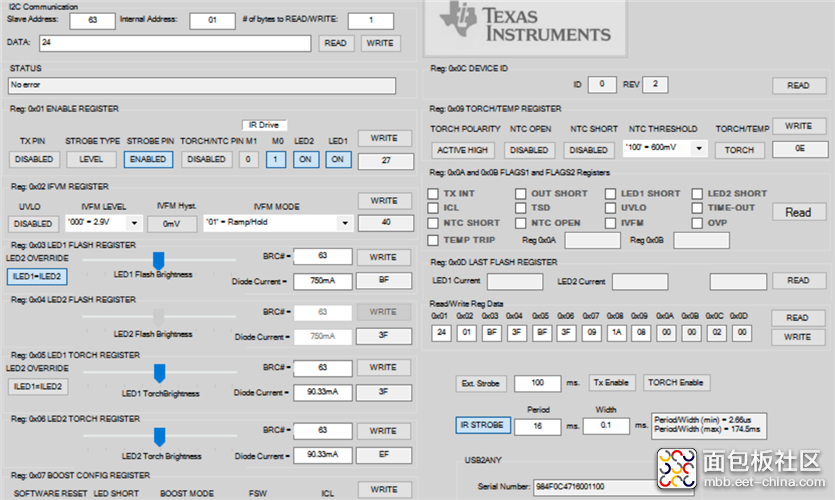The height and width of the screenshot is (500, 835).
Task: Toggle the UVLO DISABLED button
Action: tap(33, 224)
